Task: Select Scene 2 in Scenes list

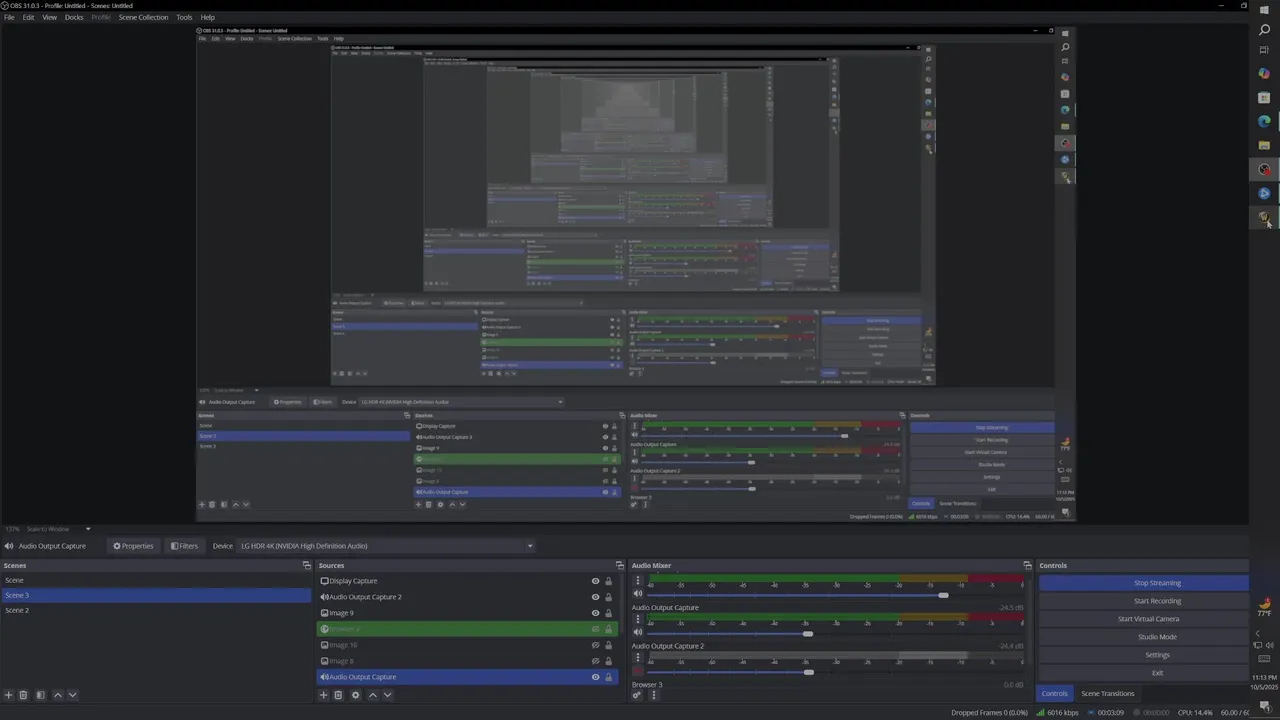Action: coord(156,610)
